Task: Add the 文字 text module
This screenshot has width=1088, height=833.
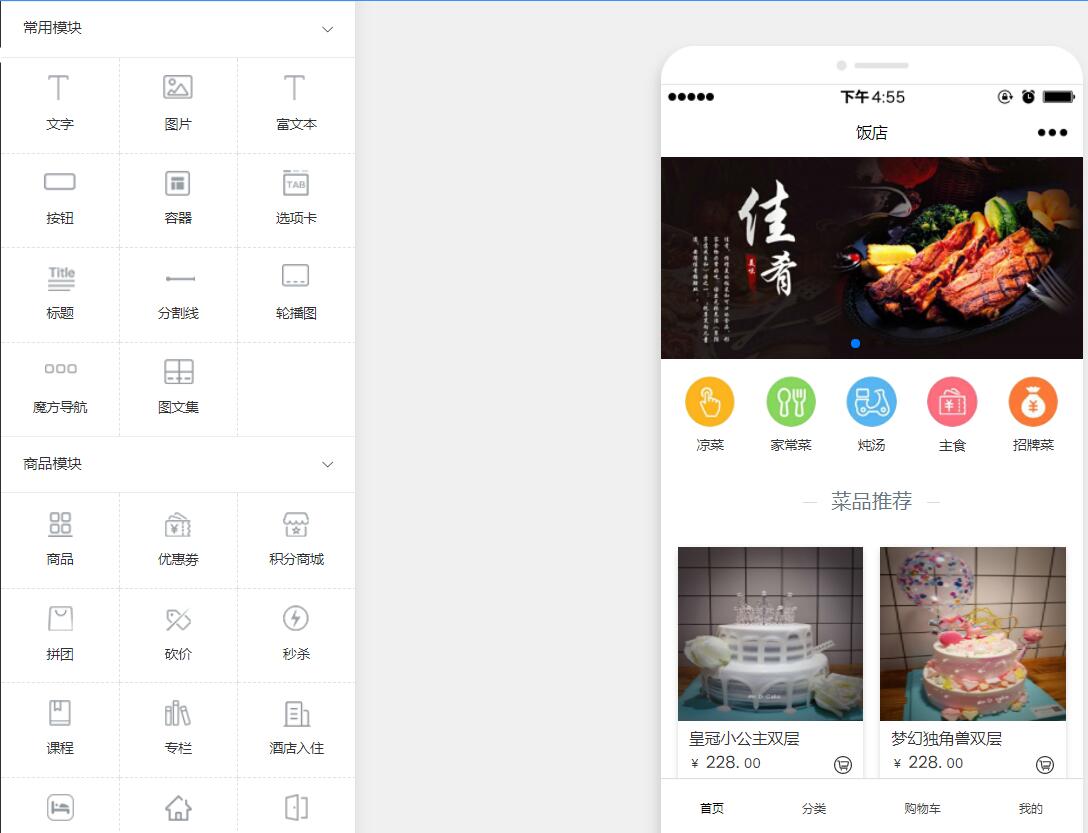Action: (x=60, y=104)
